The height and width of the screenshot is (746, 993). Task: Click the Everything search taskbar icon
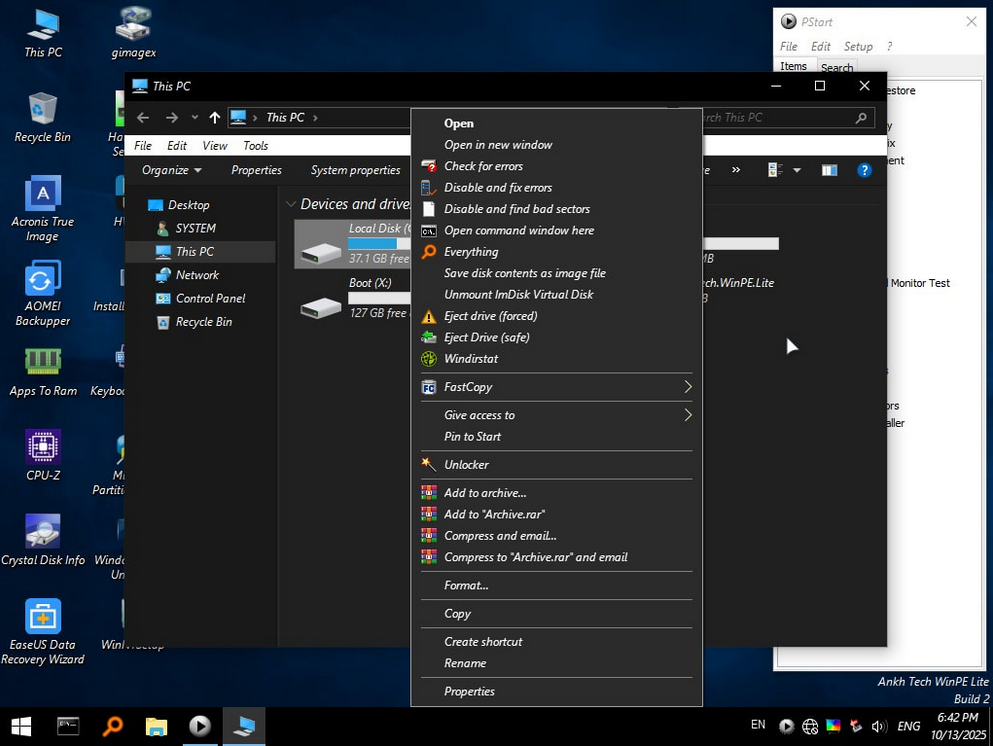[112, 727]
